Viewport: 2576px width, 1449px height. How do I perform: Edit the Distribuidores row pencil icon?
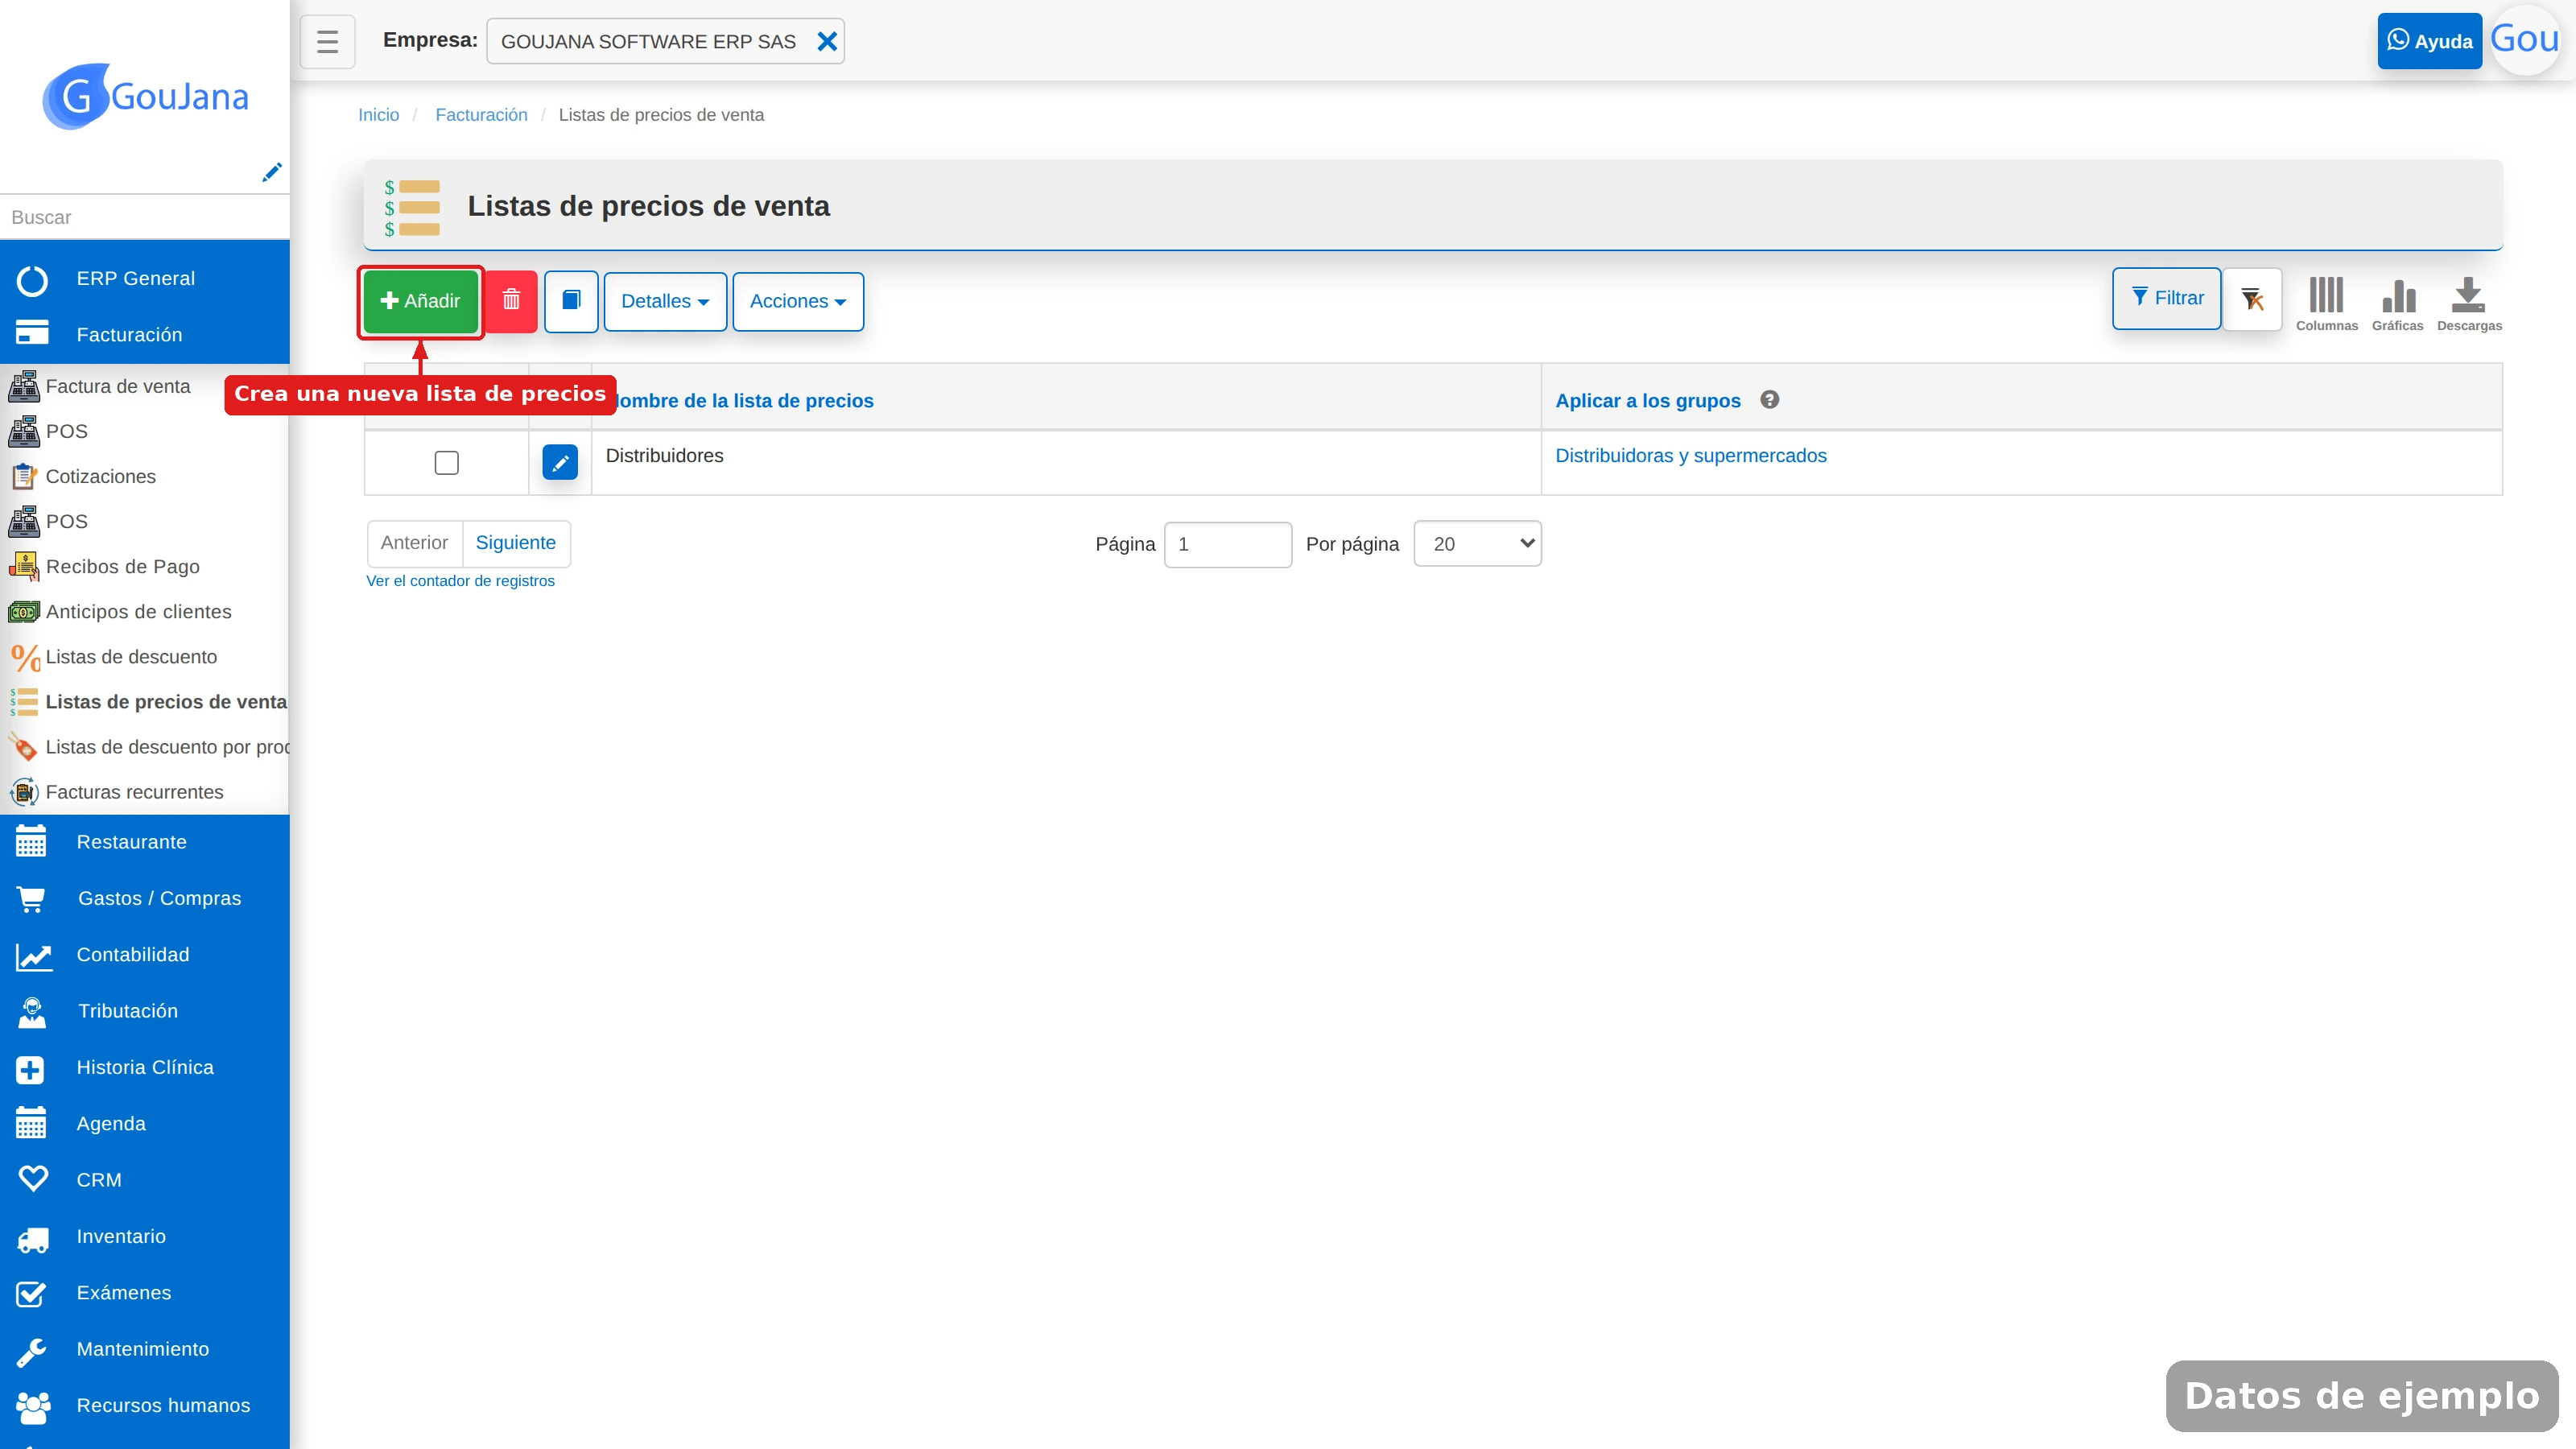[560, 462]
